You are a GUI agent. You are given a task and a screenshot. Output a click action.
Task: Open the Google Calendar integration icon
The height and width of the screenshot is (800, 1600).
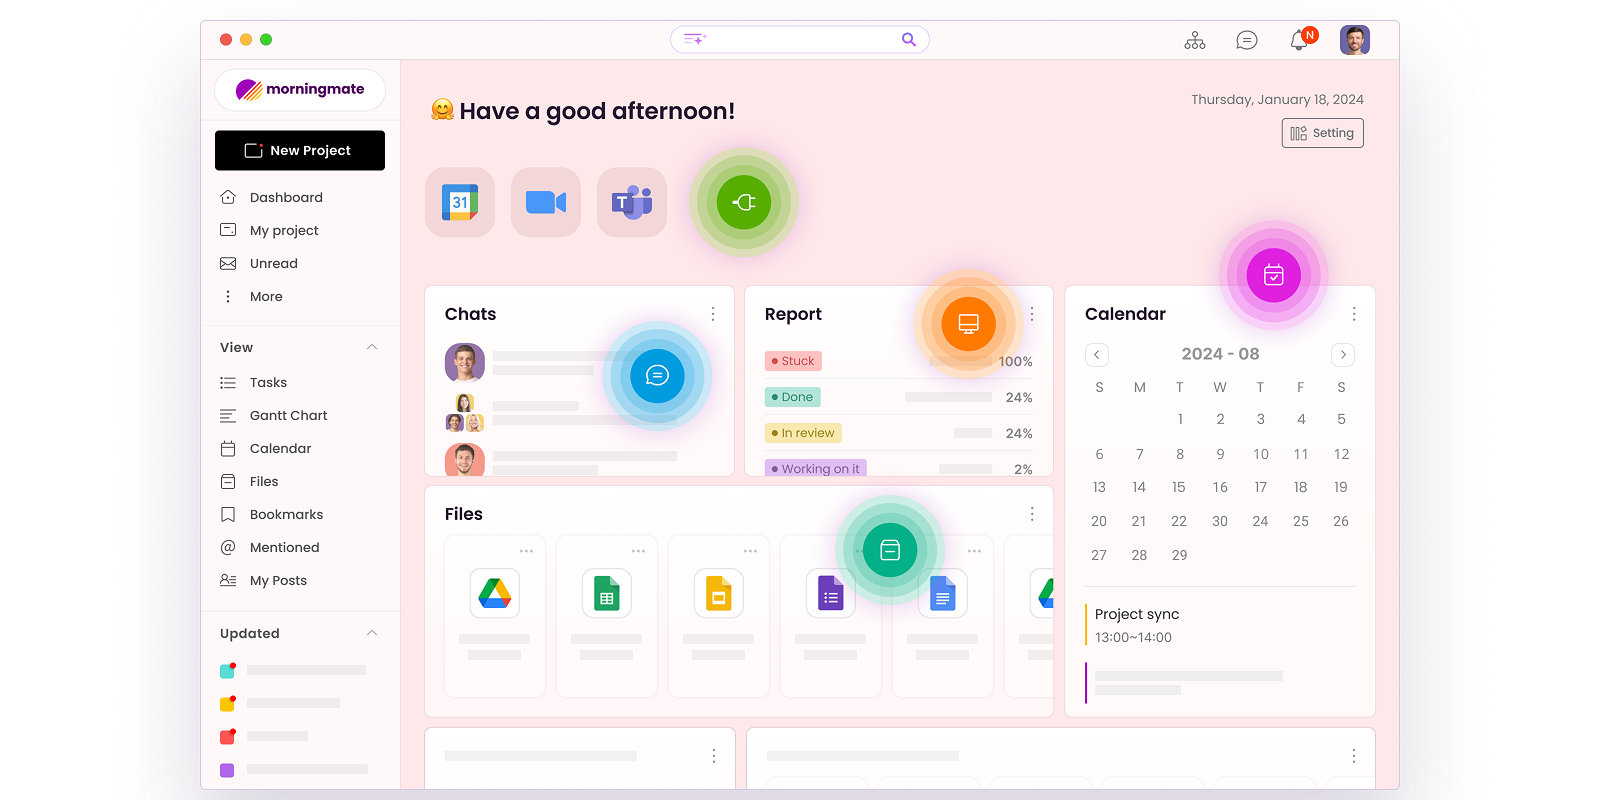click(x=460, y=202)
